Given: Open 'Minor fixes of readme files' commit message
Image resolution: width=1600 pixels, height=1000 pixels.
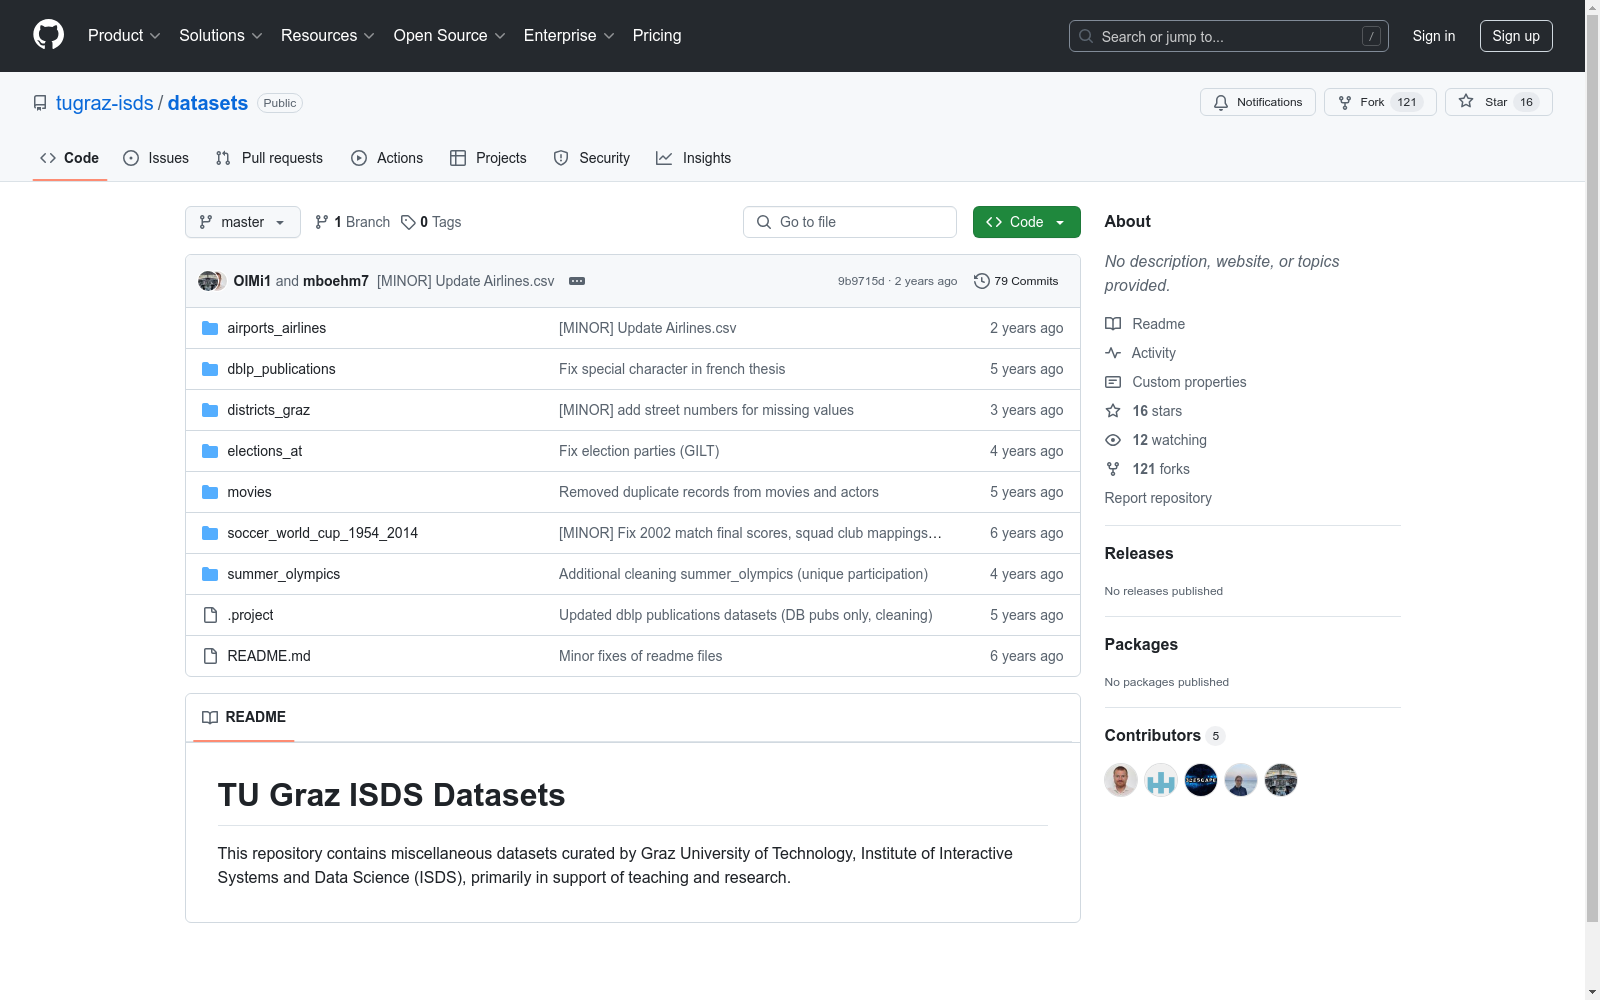Looking at the screenshot, I should (640, 656).
